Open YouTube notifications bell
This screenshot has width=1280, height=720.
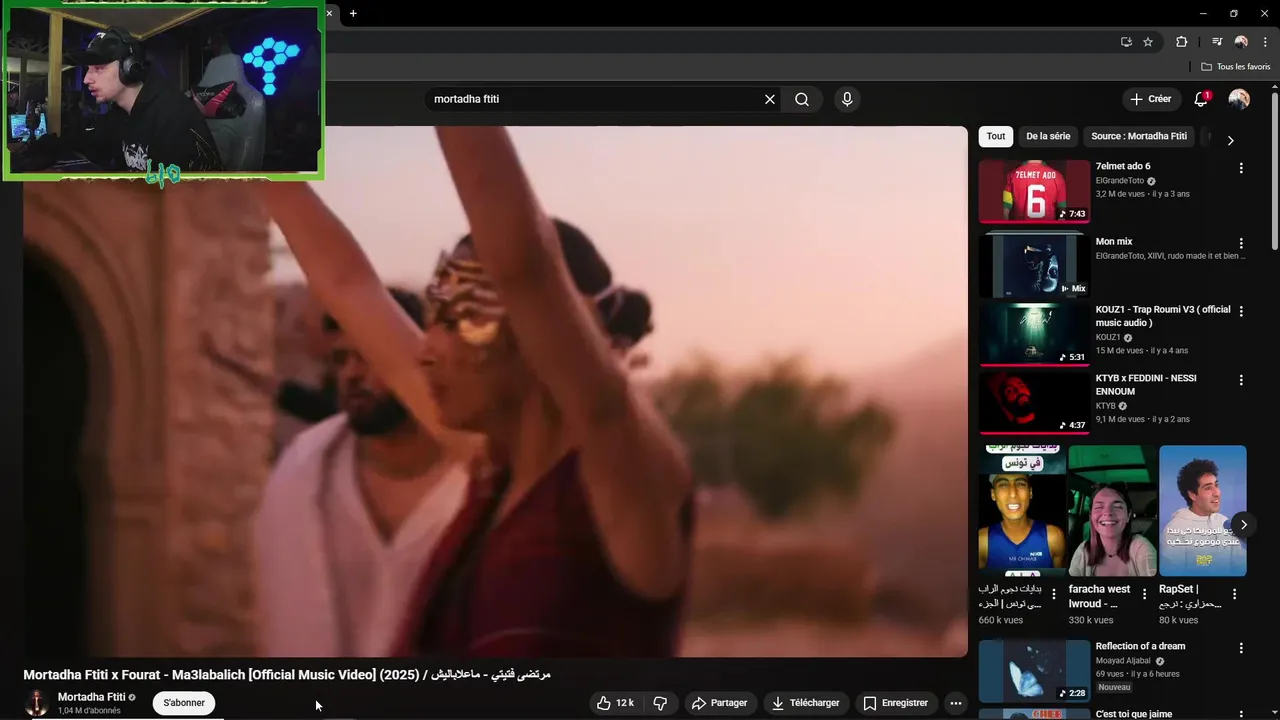1201,99
